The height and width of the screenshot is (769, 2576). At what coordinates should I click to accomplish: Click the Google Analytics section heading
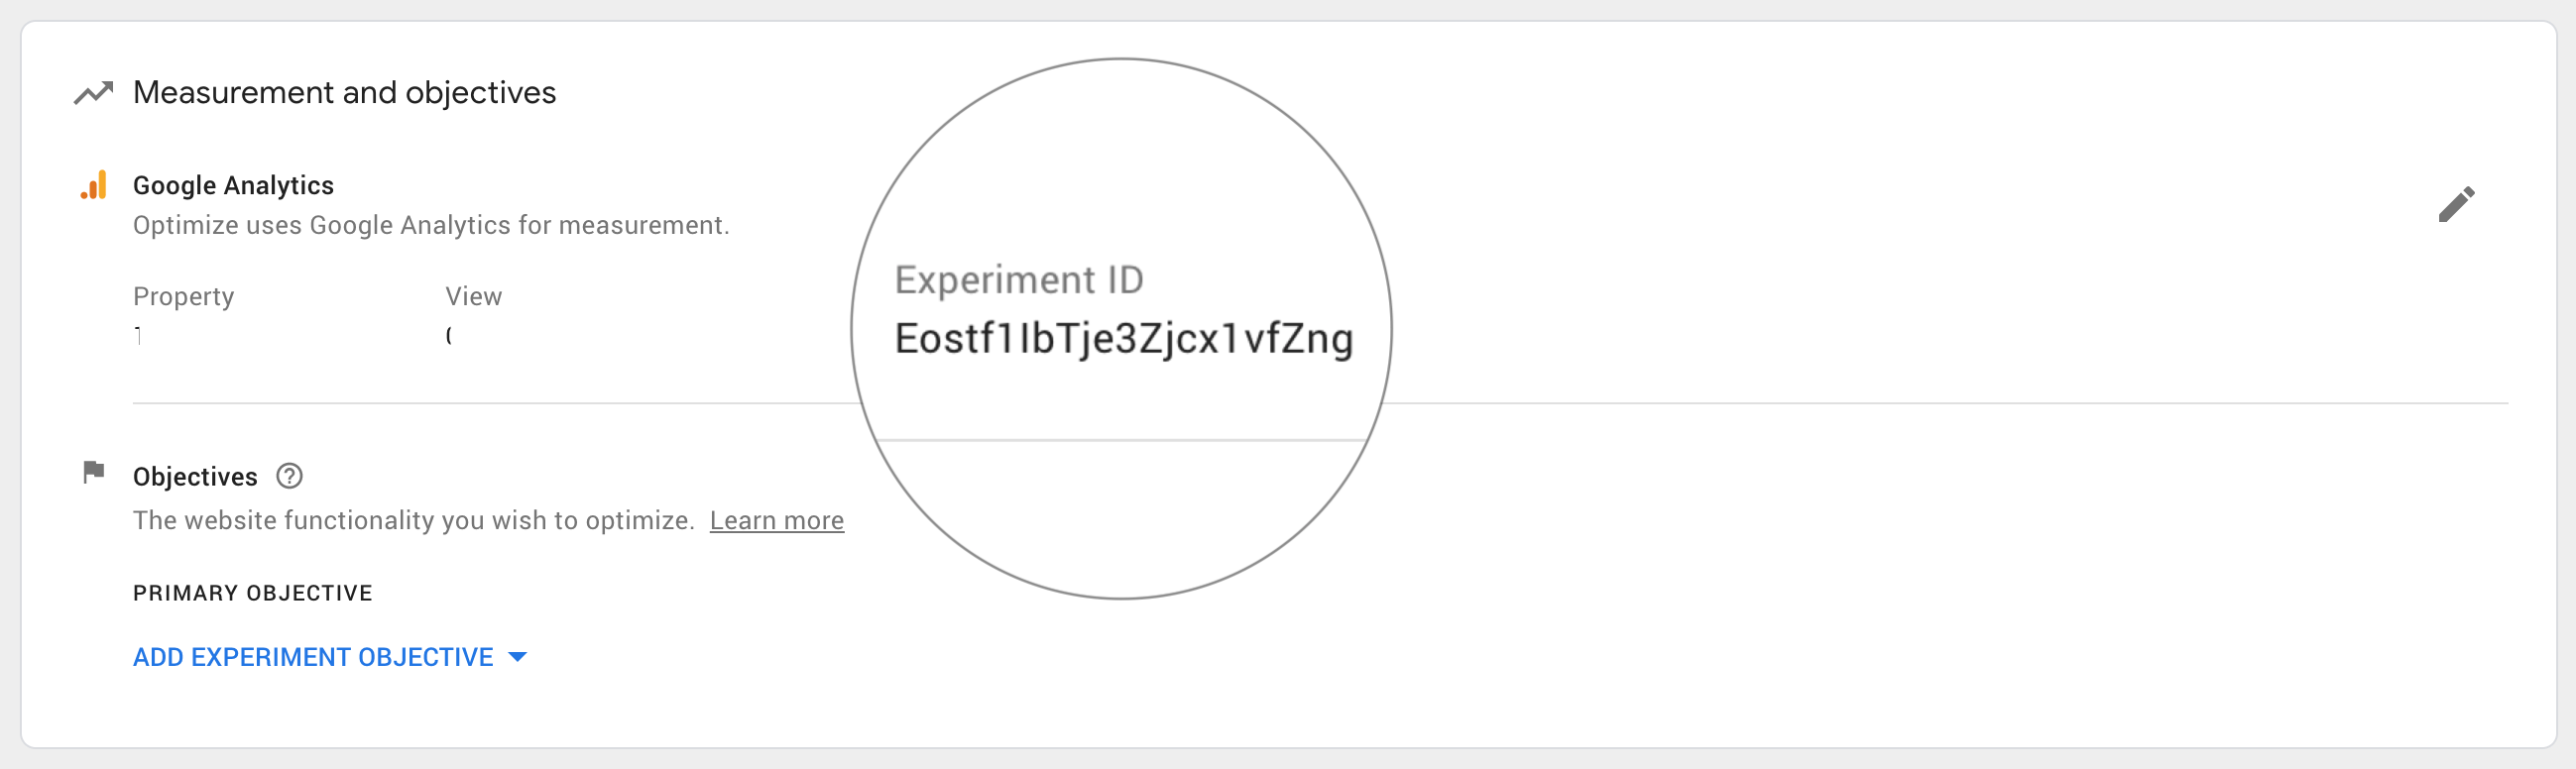(232, 185)
